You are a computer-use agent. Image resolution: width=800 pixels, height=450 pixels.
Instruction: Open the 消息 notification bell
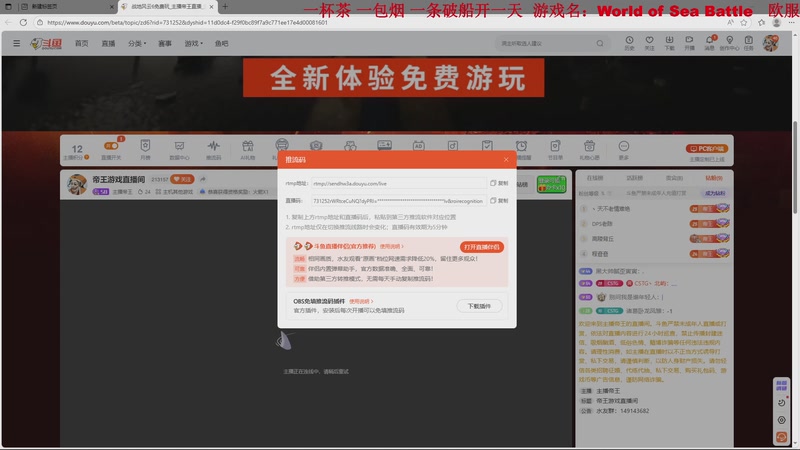click(x=709, y=43)
